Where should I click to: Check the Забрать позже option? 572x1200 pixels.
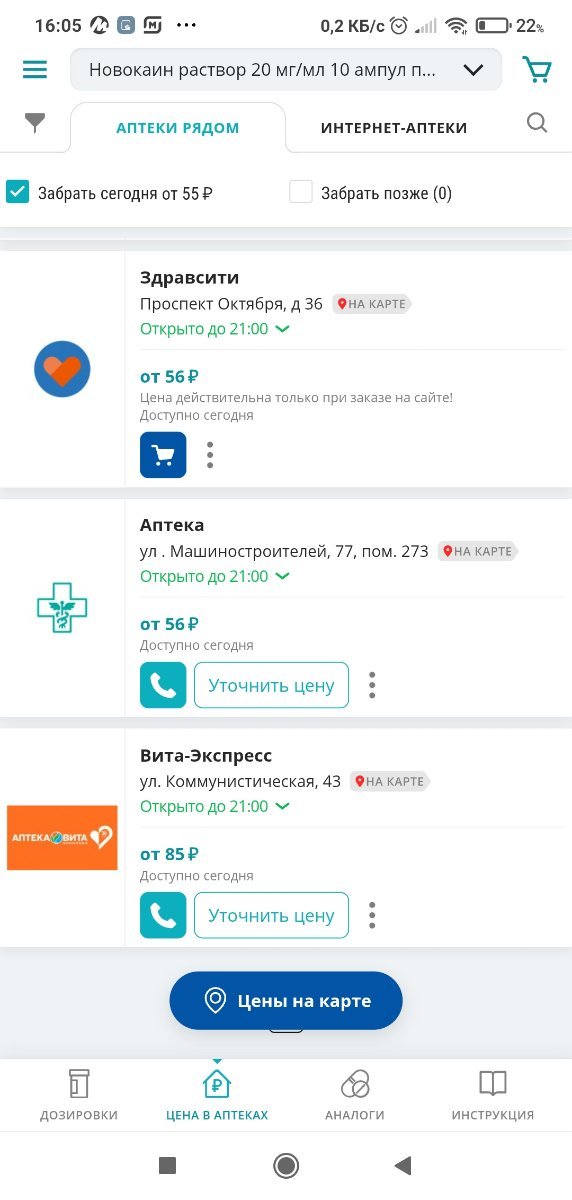click(301, 192)
